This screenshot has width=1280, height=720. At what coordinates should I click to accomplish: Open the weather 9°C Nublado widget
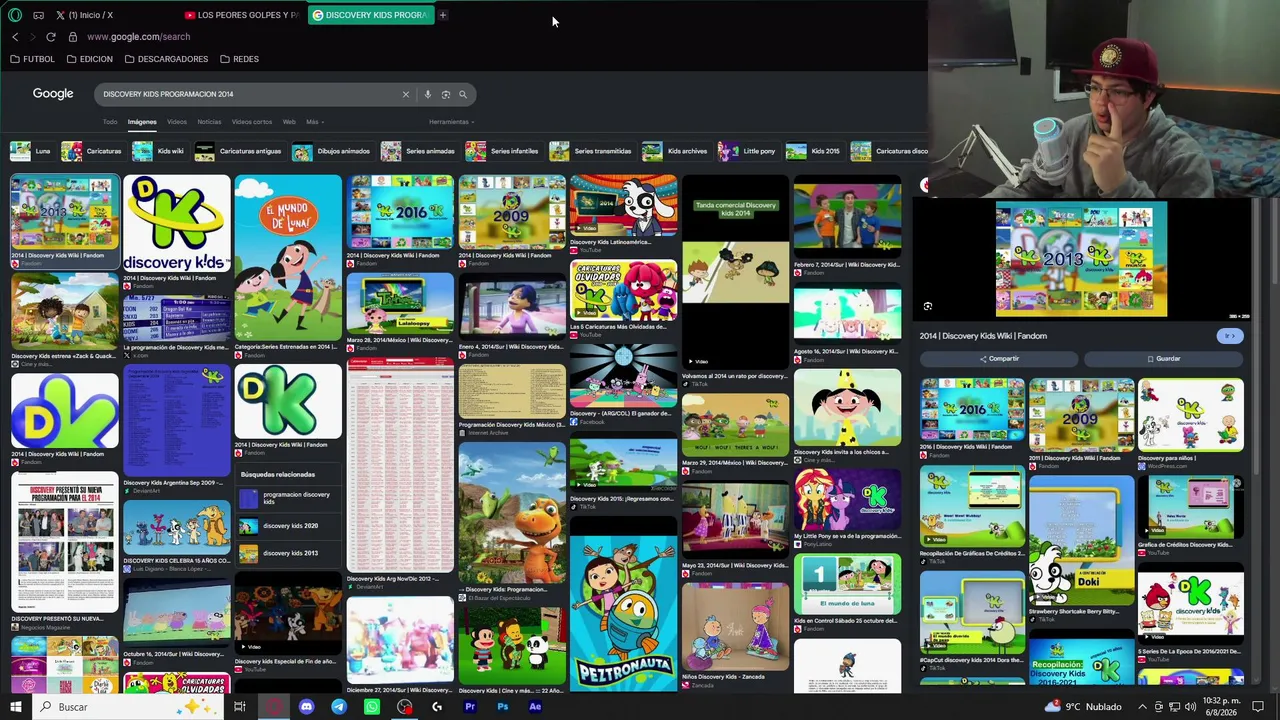tap(1081, 707)
